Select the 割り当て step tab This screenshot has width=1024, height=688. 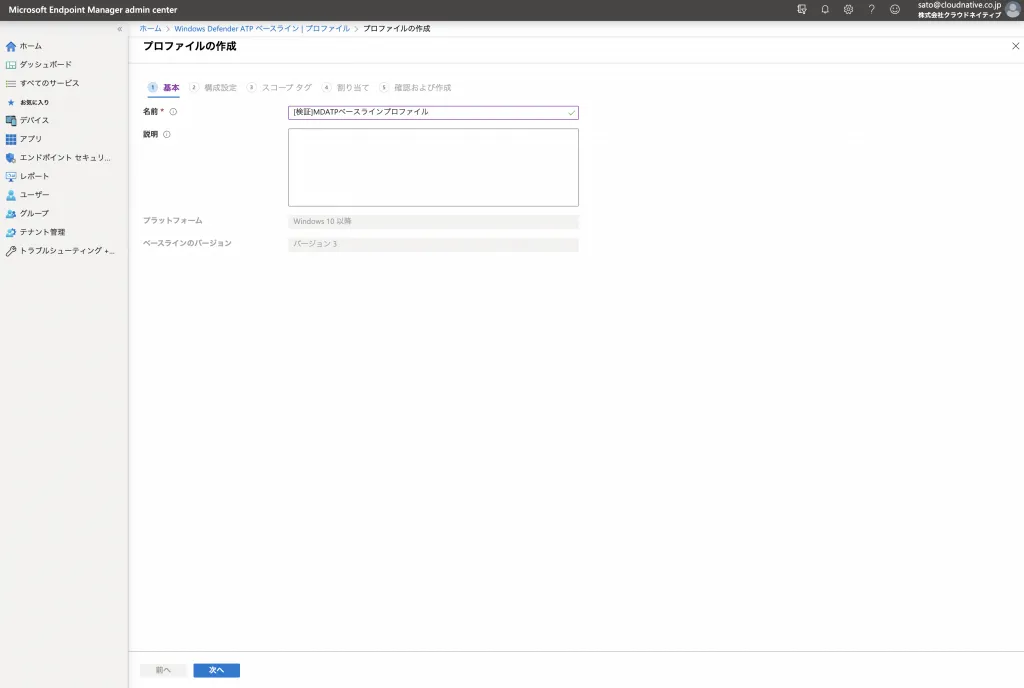pos(345,87)
